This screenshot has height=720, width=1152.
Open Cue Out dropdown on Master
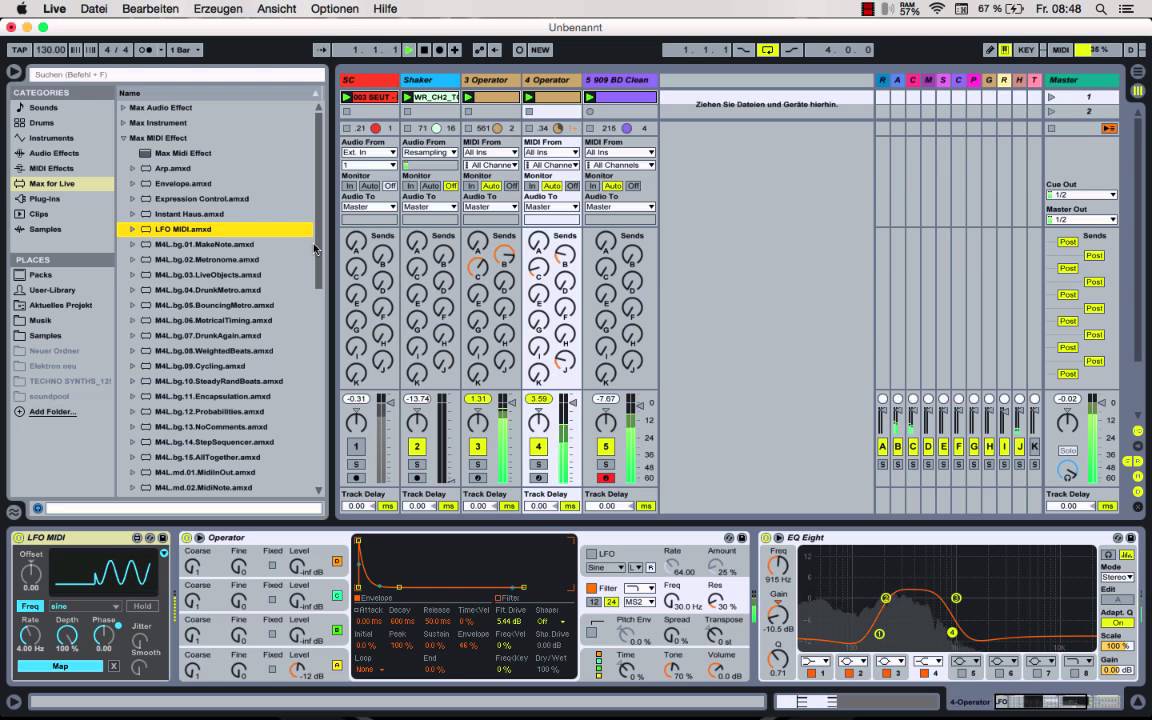(x=1081, y=195)
